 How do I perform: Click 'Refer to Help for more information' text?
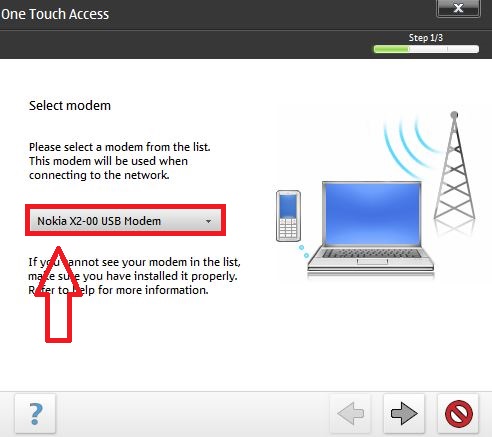tap(118, 290)
